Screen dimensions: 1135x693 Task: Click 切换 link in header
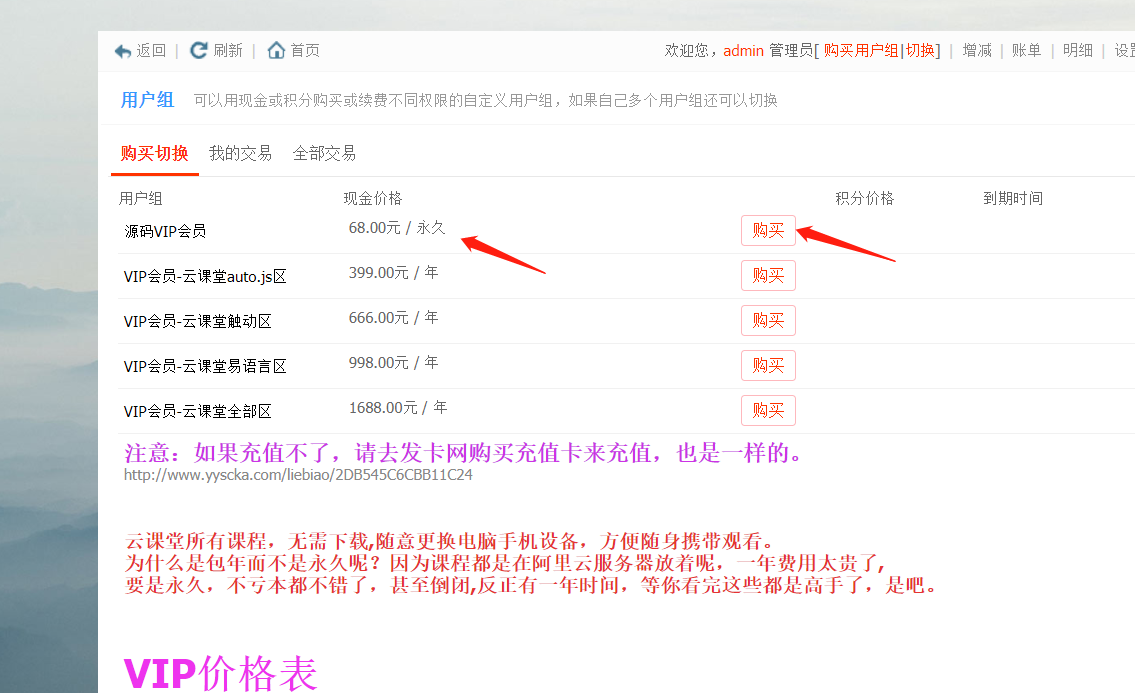coord(920,51)
